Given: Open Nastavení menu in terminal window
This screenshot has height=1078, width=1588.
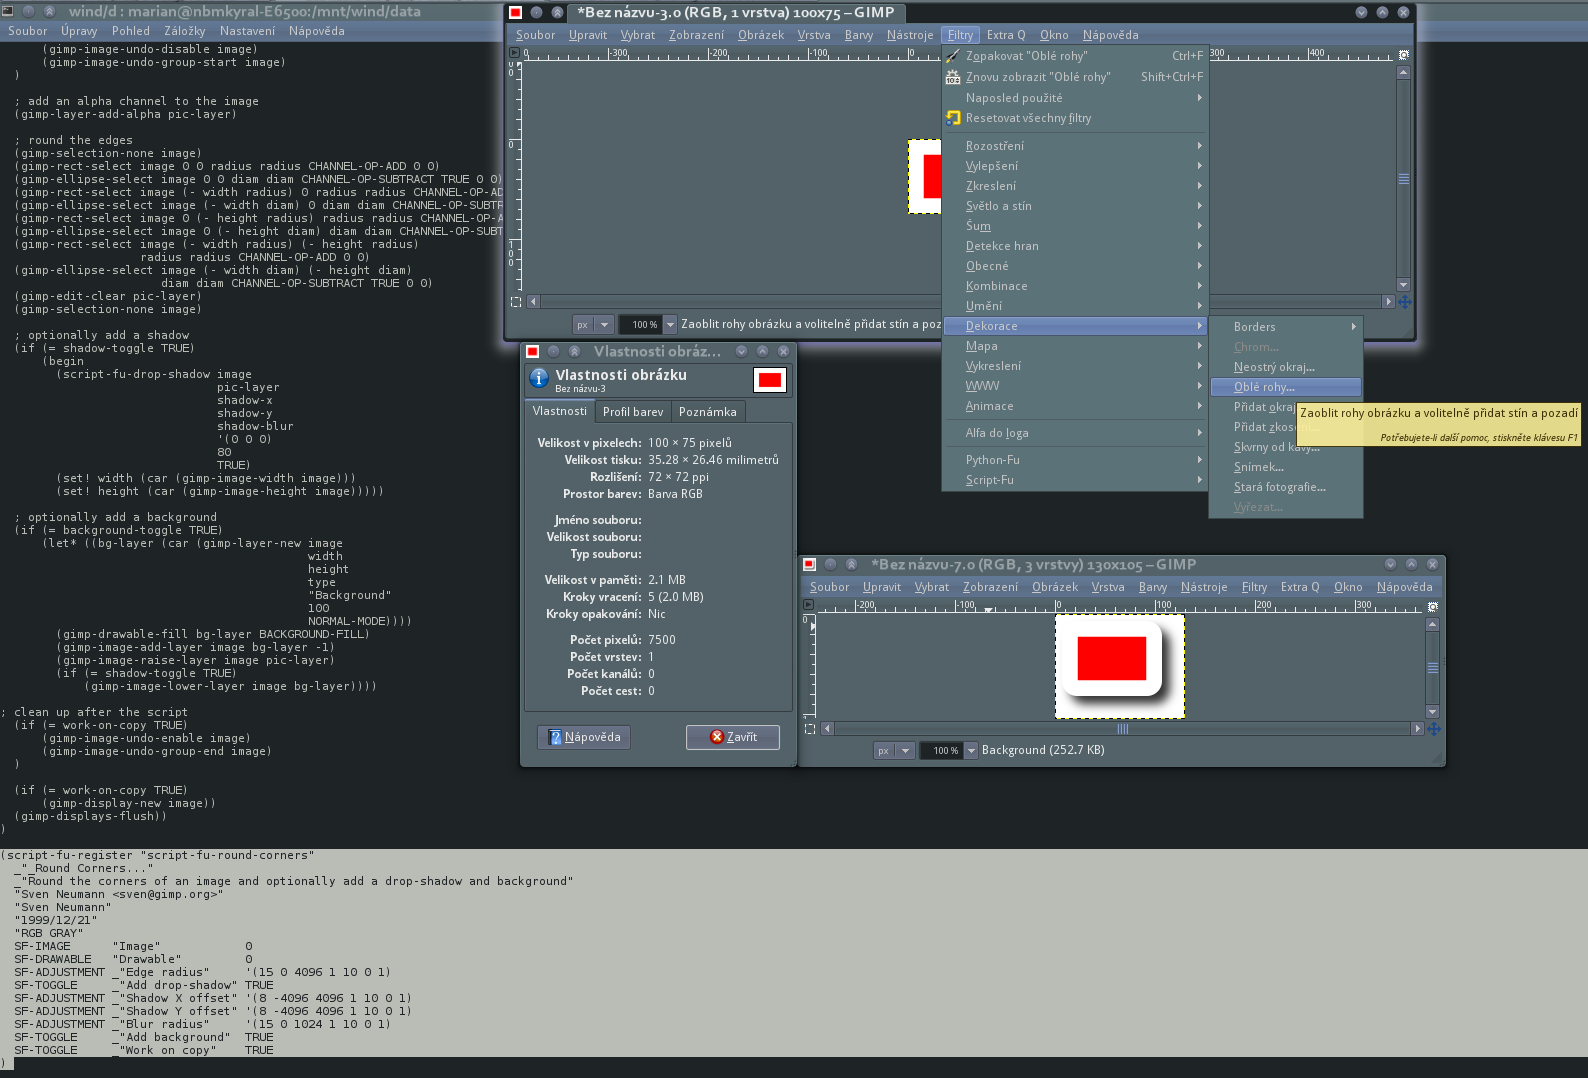Looking at the screenshot, I should 247,31.
